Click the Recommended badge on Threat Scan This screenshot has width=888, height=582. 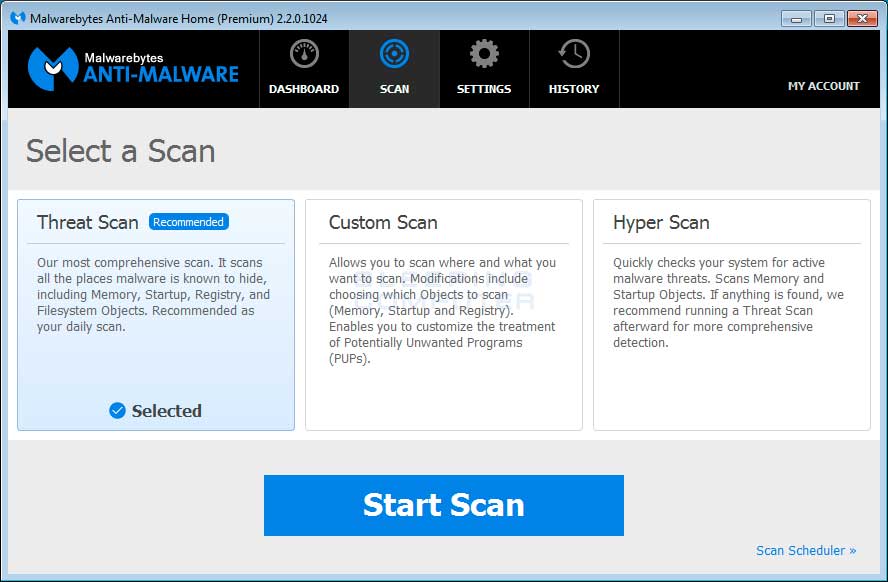pos(188,222)
